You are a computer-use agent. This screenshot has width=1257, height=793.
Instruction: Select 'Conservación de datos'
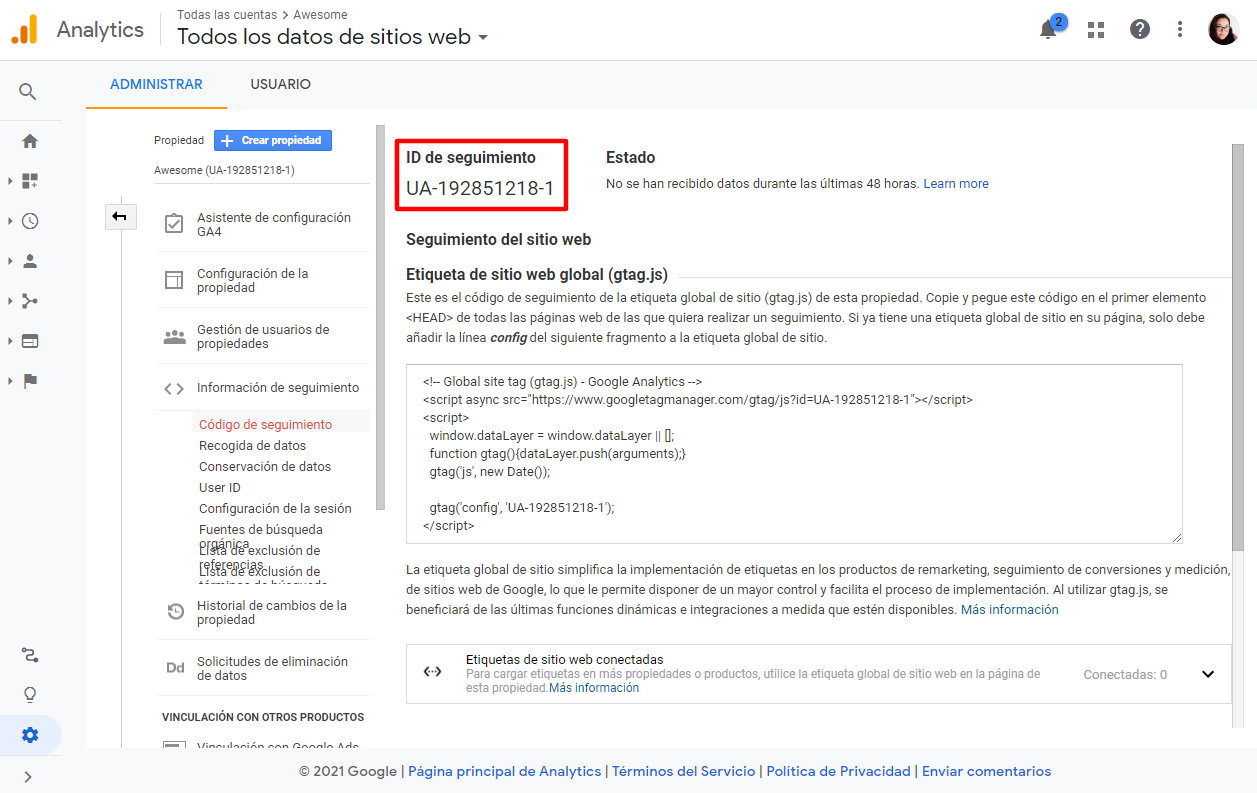[x=265, y=467]
